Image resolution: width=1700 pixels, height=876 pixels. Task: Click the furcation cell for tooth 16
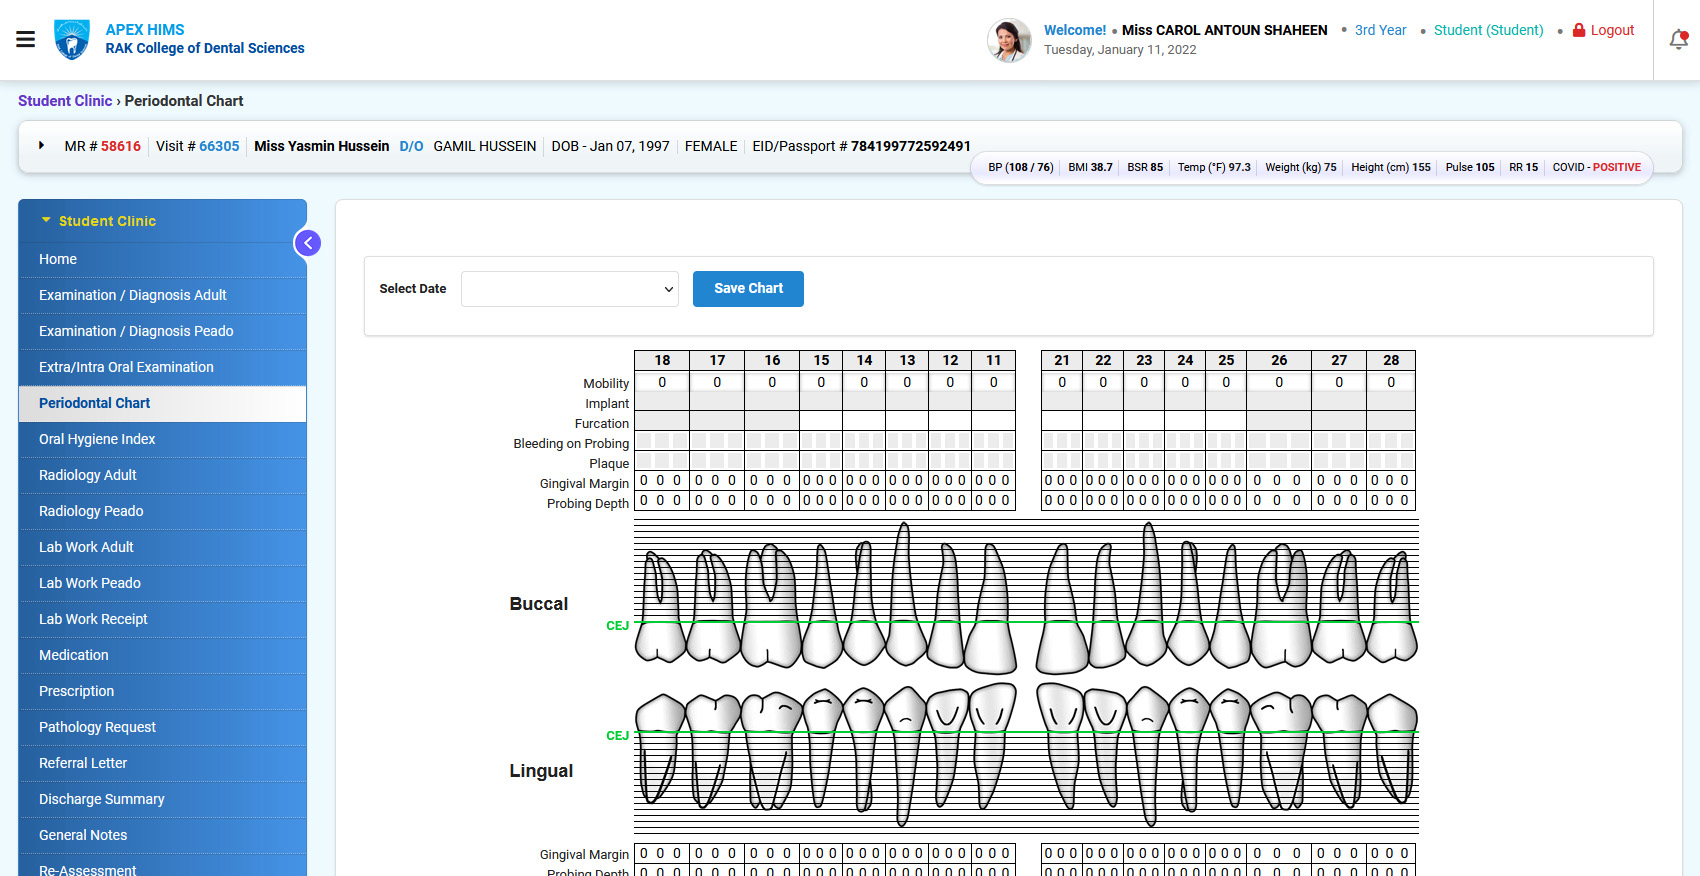tap(772, 421)
